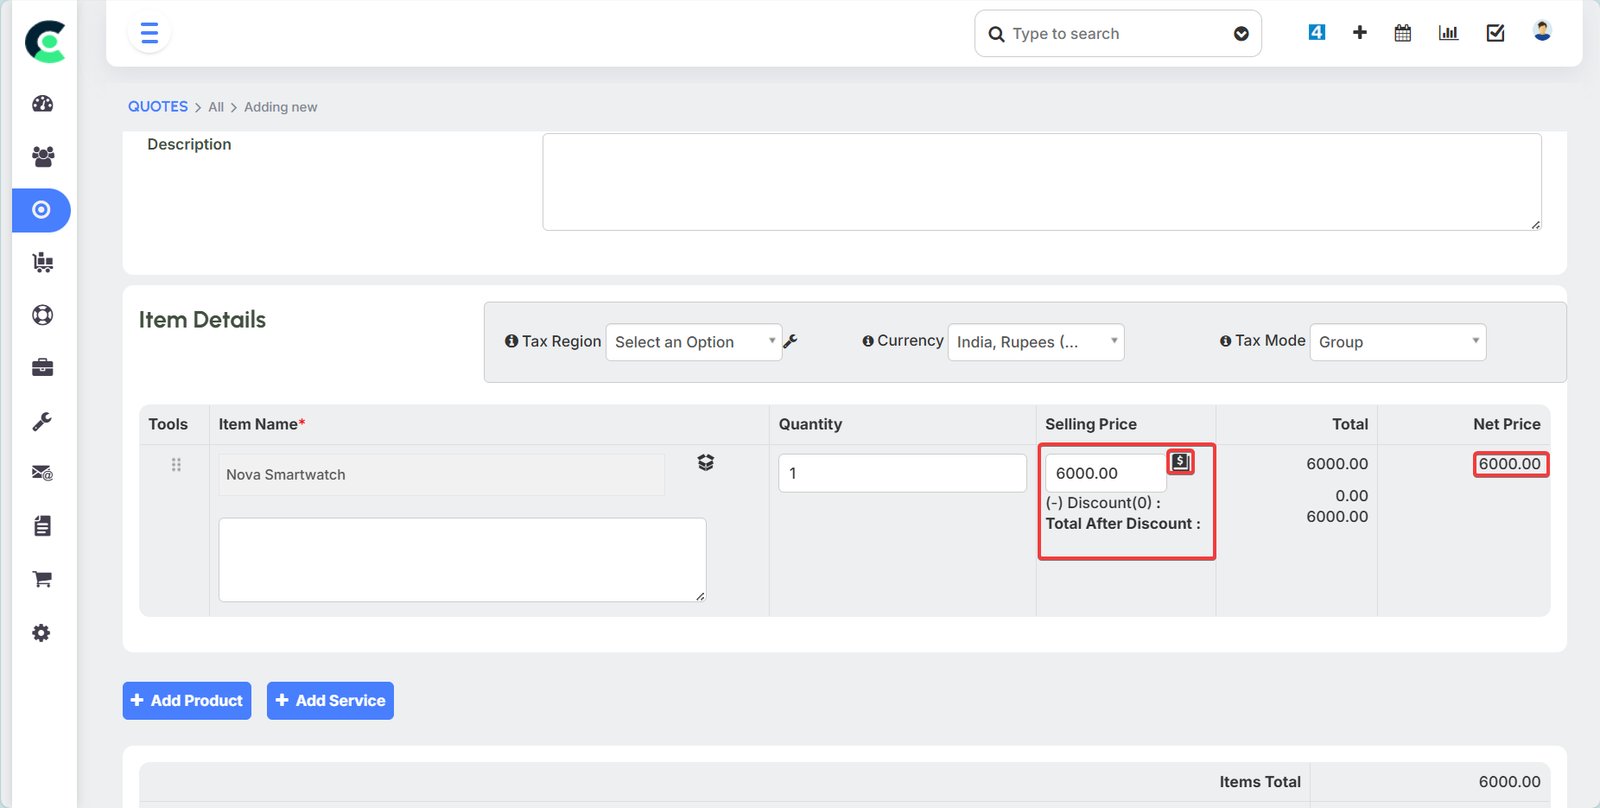
Task: Click the Add Product button
Action: coord(187,701)
